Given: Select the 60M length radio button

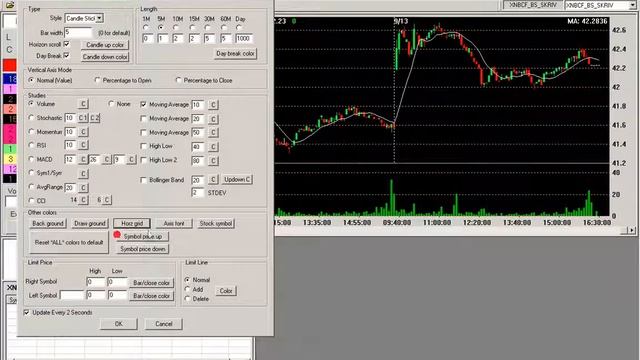Looking at the screenshot, I should pos(224,28).
